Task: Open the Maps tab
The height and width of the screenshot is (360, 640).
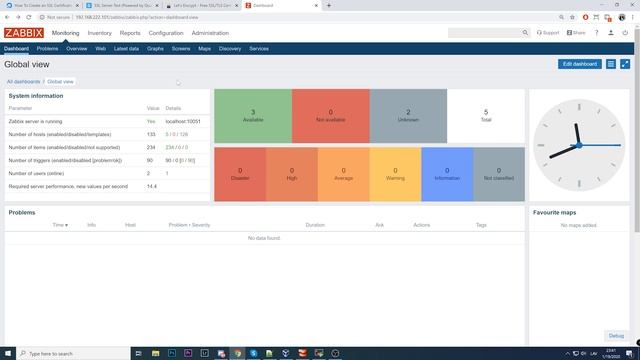Action: pos(204,49)
